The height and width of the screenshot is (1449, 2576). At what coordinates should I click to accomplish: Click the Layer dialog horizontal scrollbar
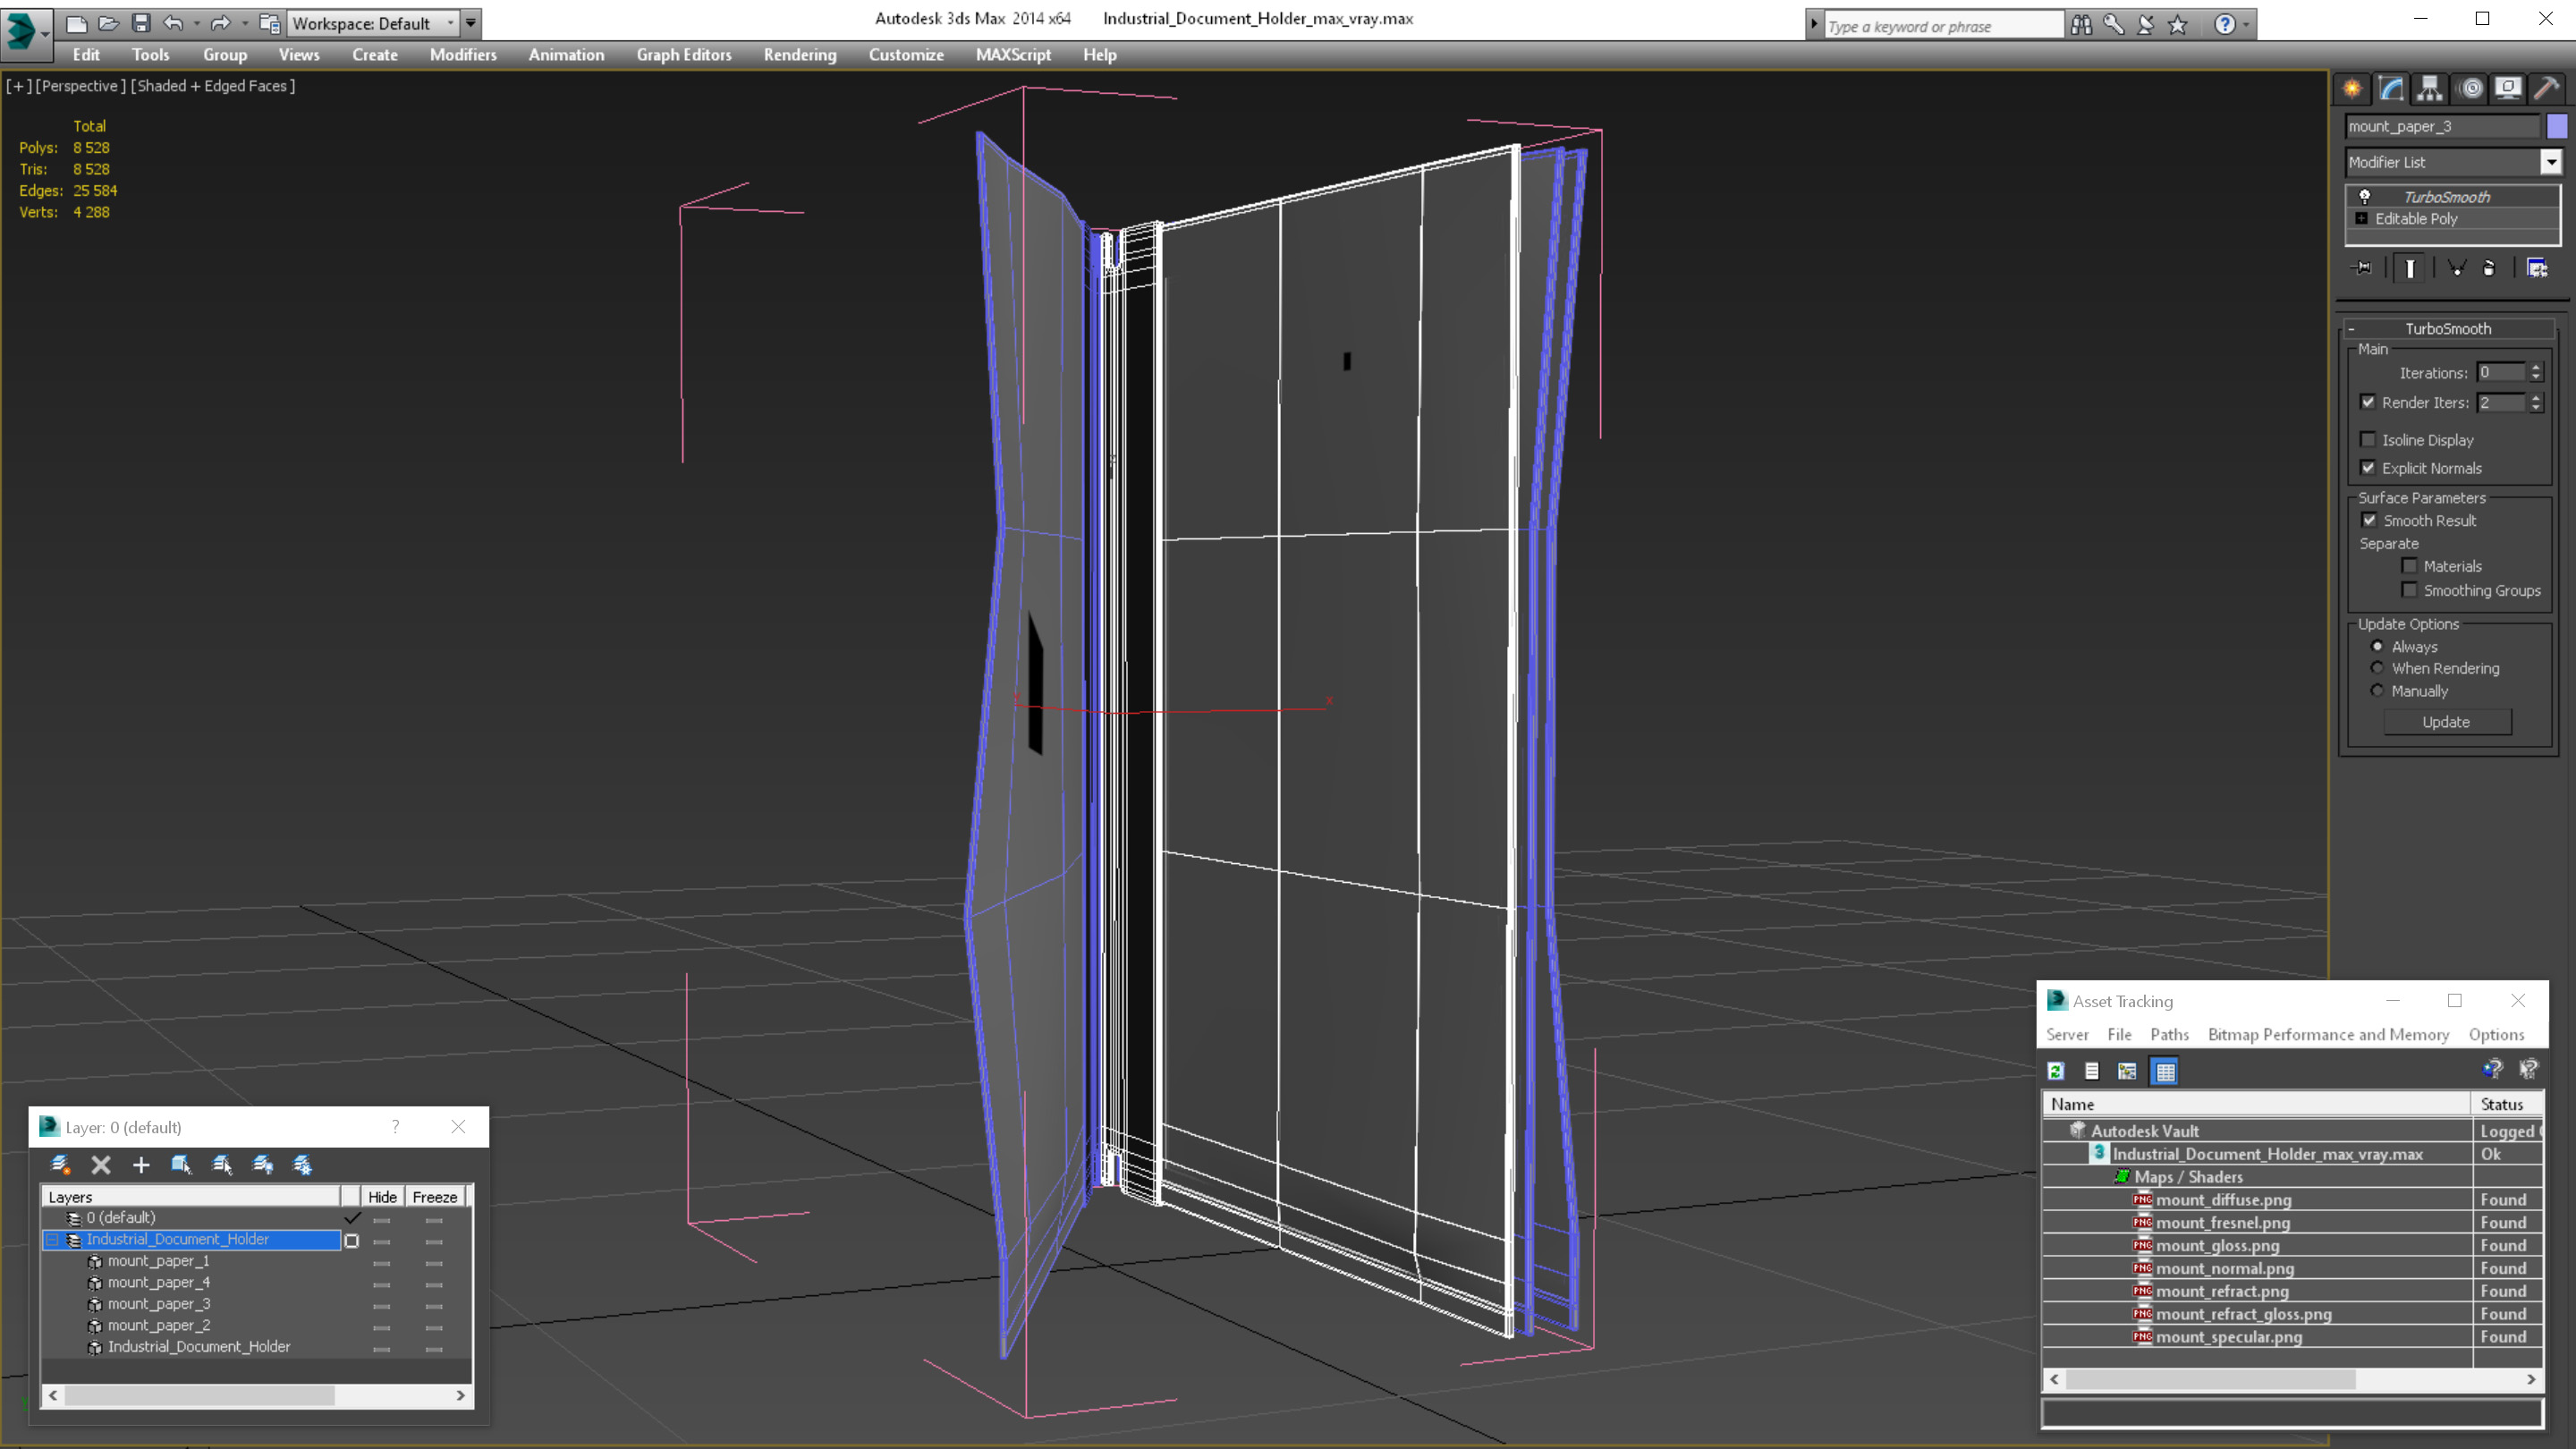pyautogui.click(x=257, y=1395)
